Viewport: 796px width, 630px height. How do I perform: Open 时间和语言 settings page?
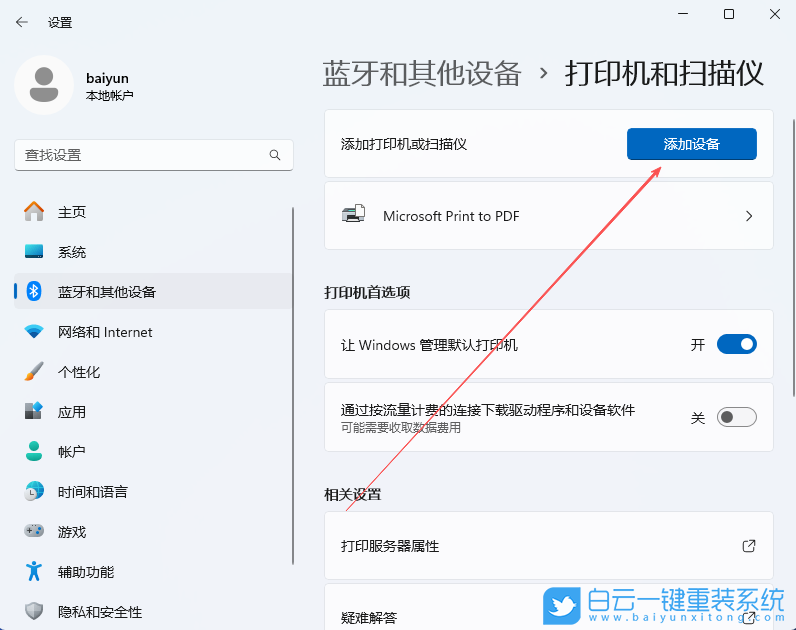152,491
